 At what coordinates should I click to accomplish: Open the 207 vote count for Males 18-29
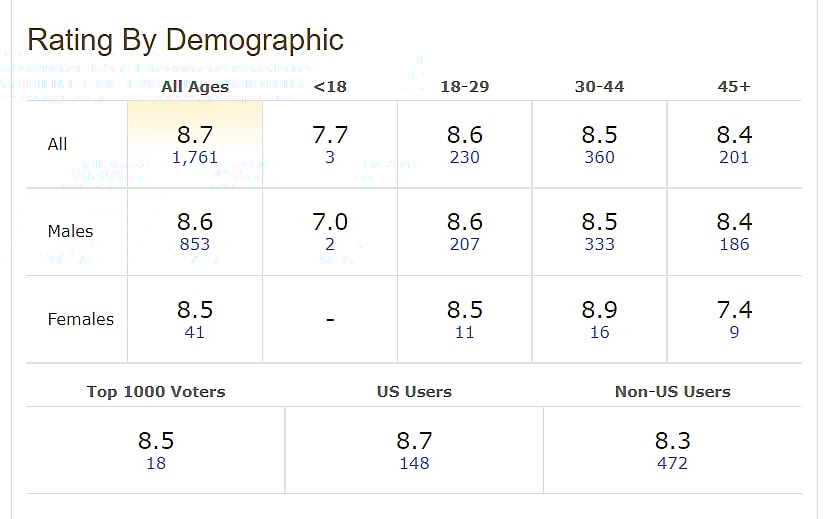(x=465, y=244)
